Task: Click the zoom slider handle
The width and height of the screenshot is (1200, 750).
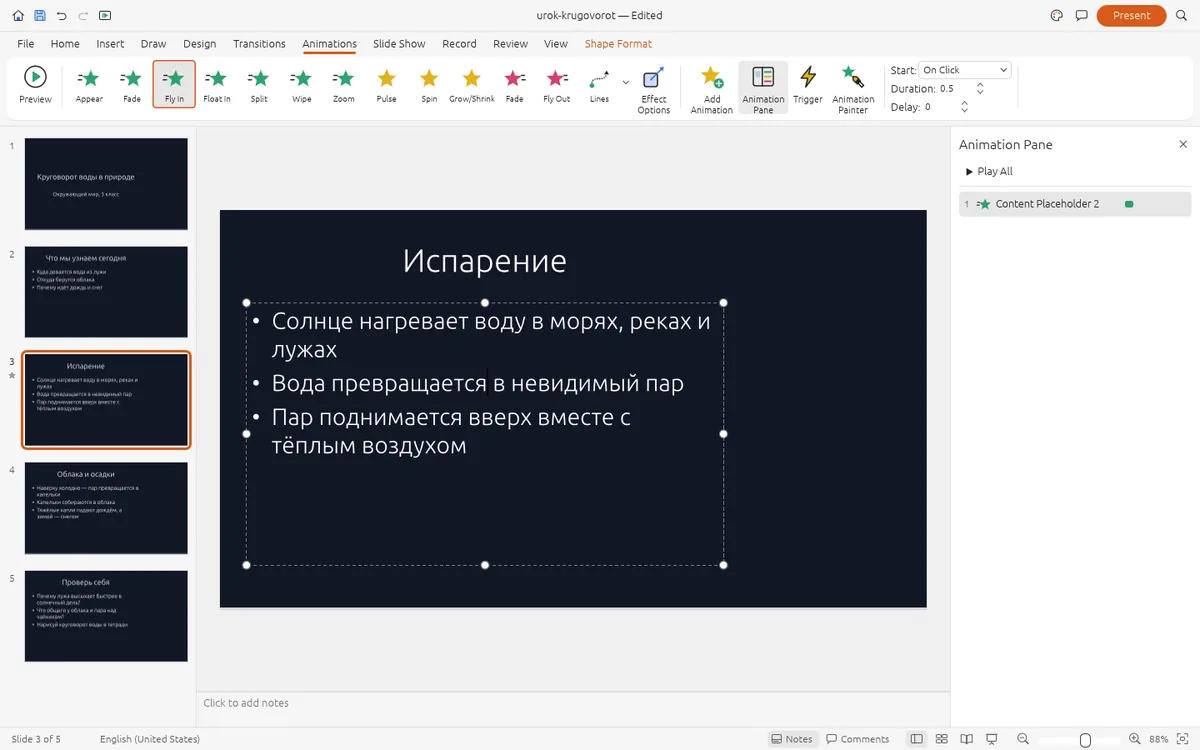Action: tap(1085, 740)
